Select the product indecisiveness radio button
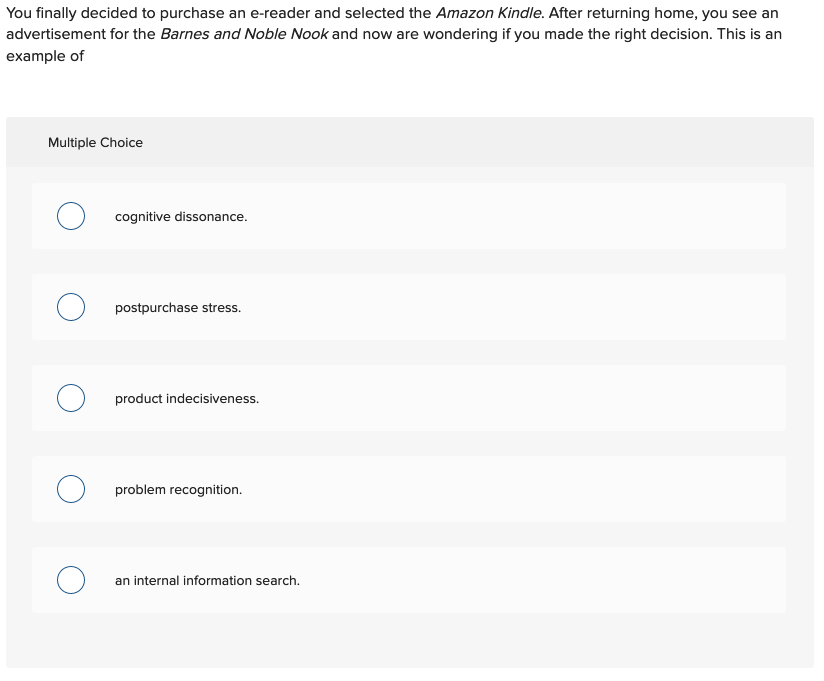This screenshot has height=681, width=824. (70, 398)
